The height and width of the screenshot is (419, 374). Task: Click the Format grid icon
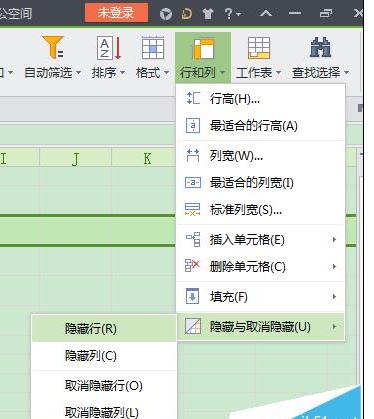click(153, 48)
